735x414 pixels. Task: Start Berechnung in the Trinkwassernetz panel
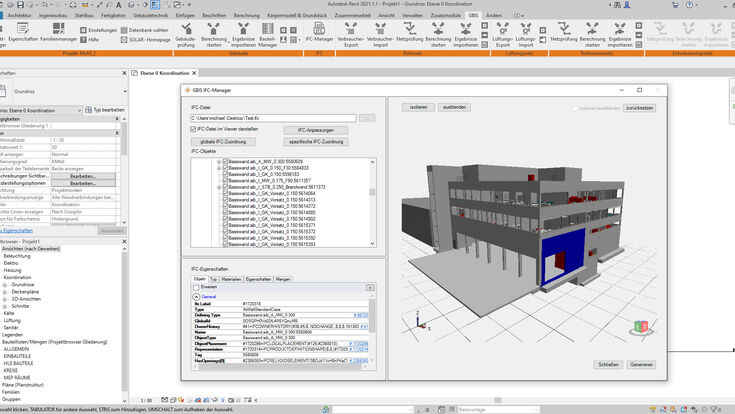point(592,35)
